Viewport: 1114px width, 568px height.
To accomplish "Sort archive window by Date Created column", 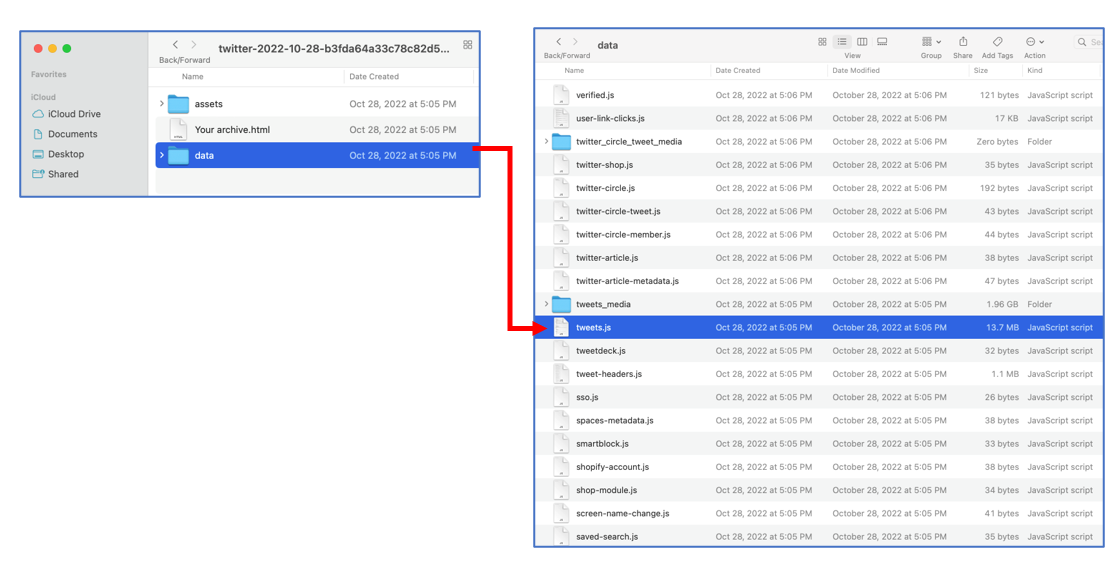I will coord(374,76).
